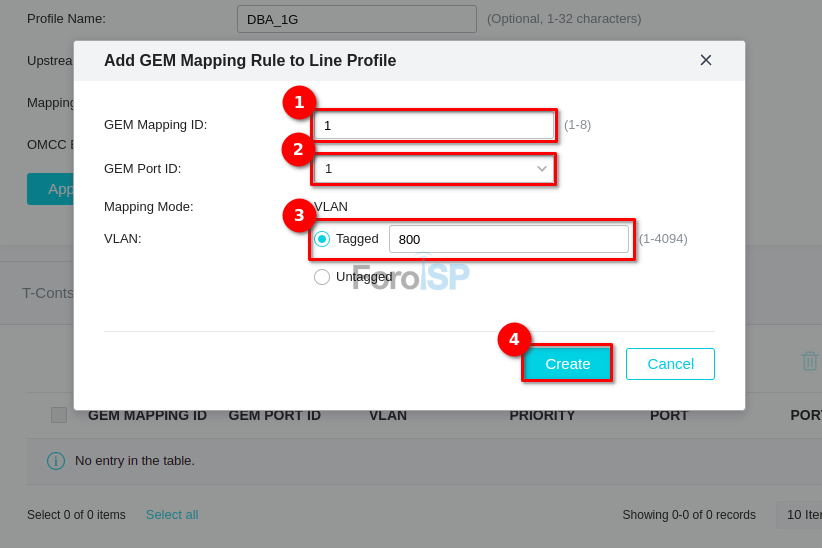Click the VLAN value field showing 800

pos(508,239)
